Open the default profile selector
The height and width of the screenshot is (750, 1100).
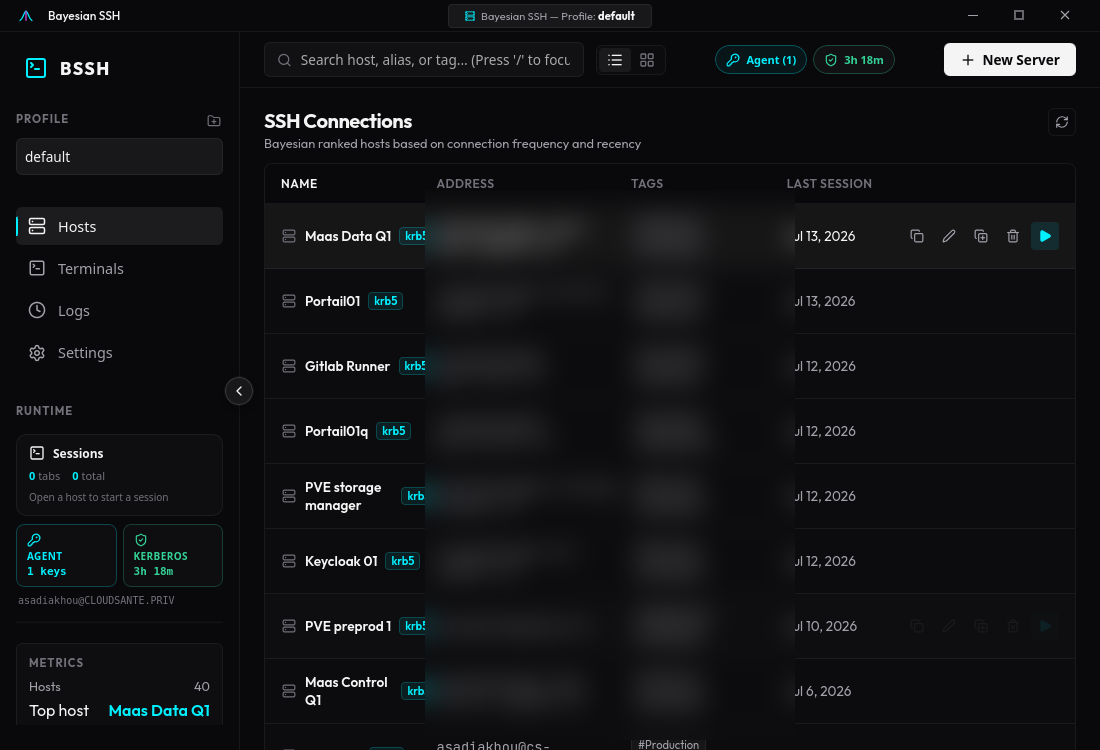click(x=119, y=156)
